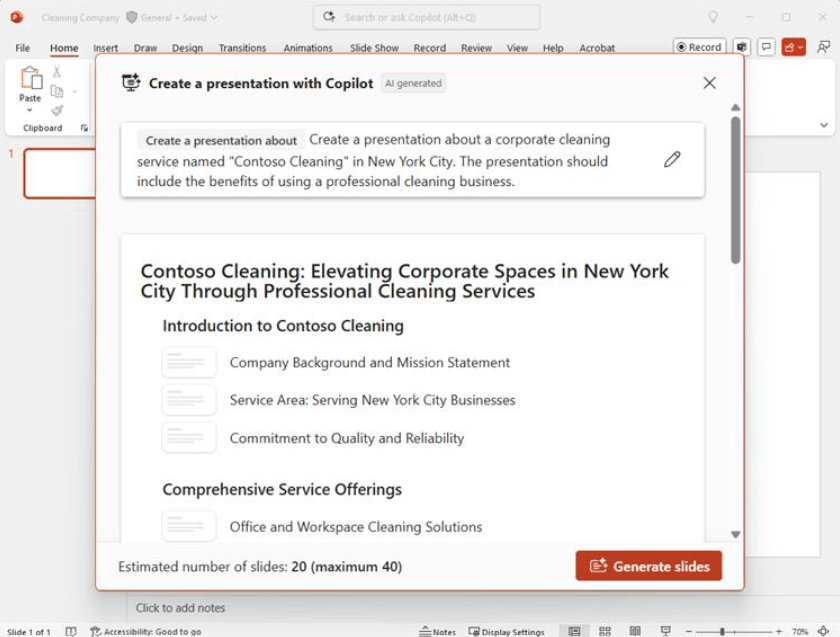Click the zoom slider handle
This screenshot has height=637, width=840.
722,632
